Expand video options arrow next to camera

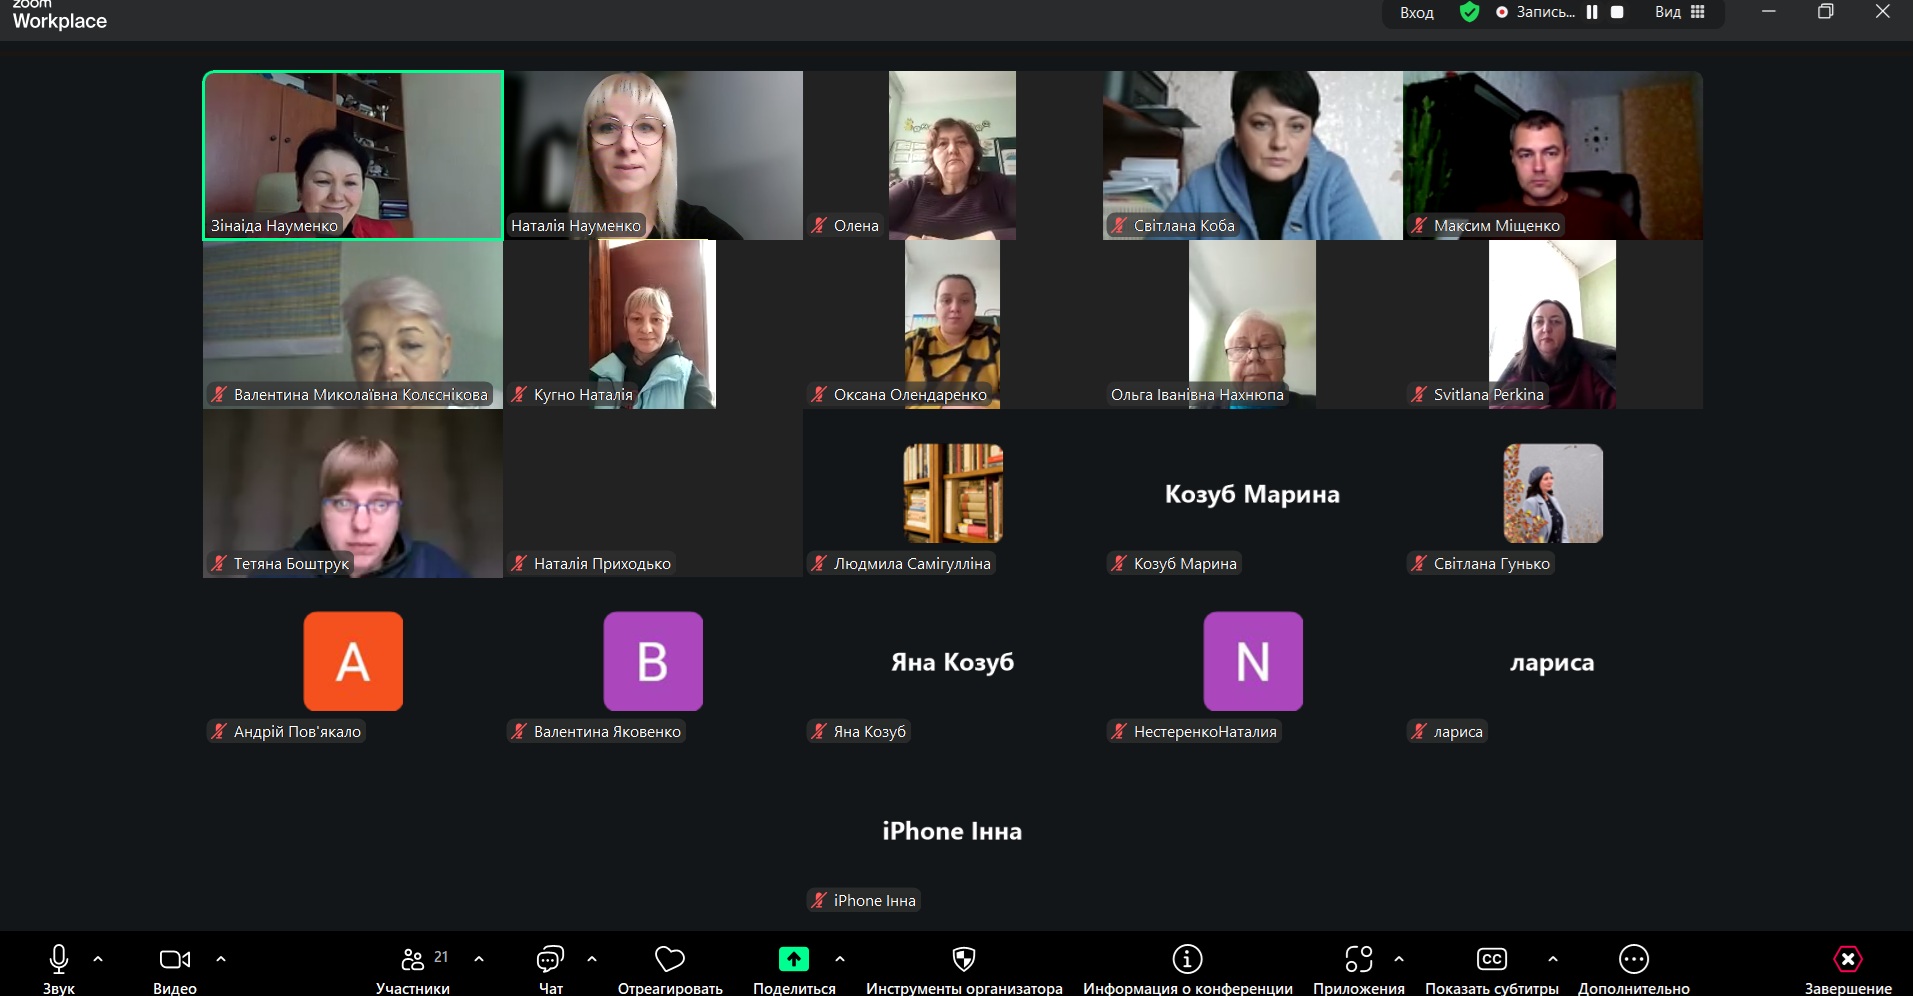(221, 959)
